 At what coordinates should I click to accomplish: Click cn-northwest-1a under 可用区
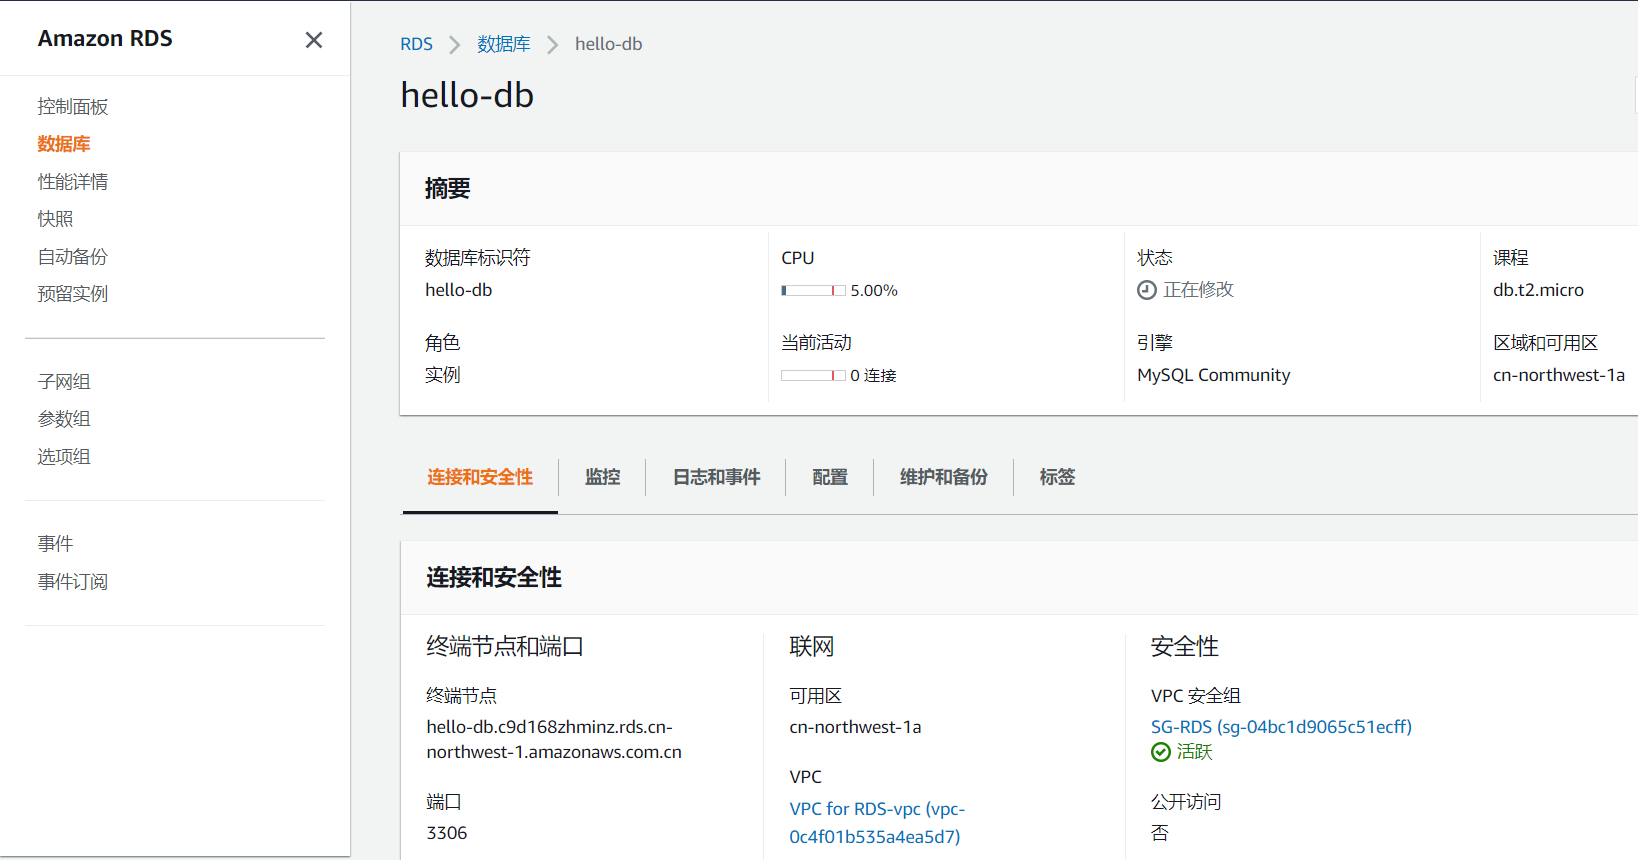[855, 727]
